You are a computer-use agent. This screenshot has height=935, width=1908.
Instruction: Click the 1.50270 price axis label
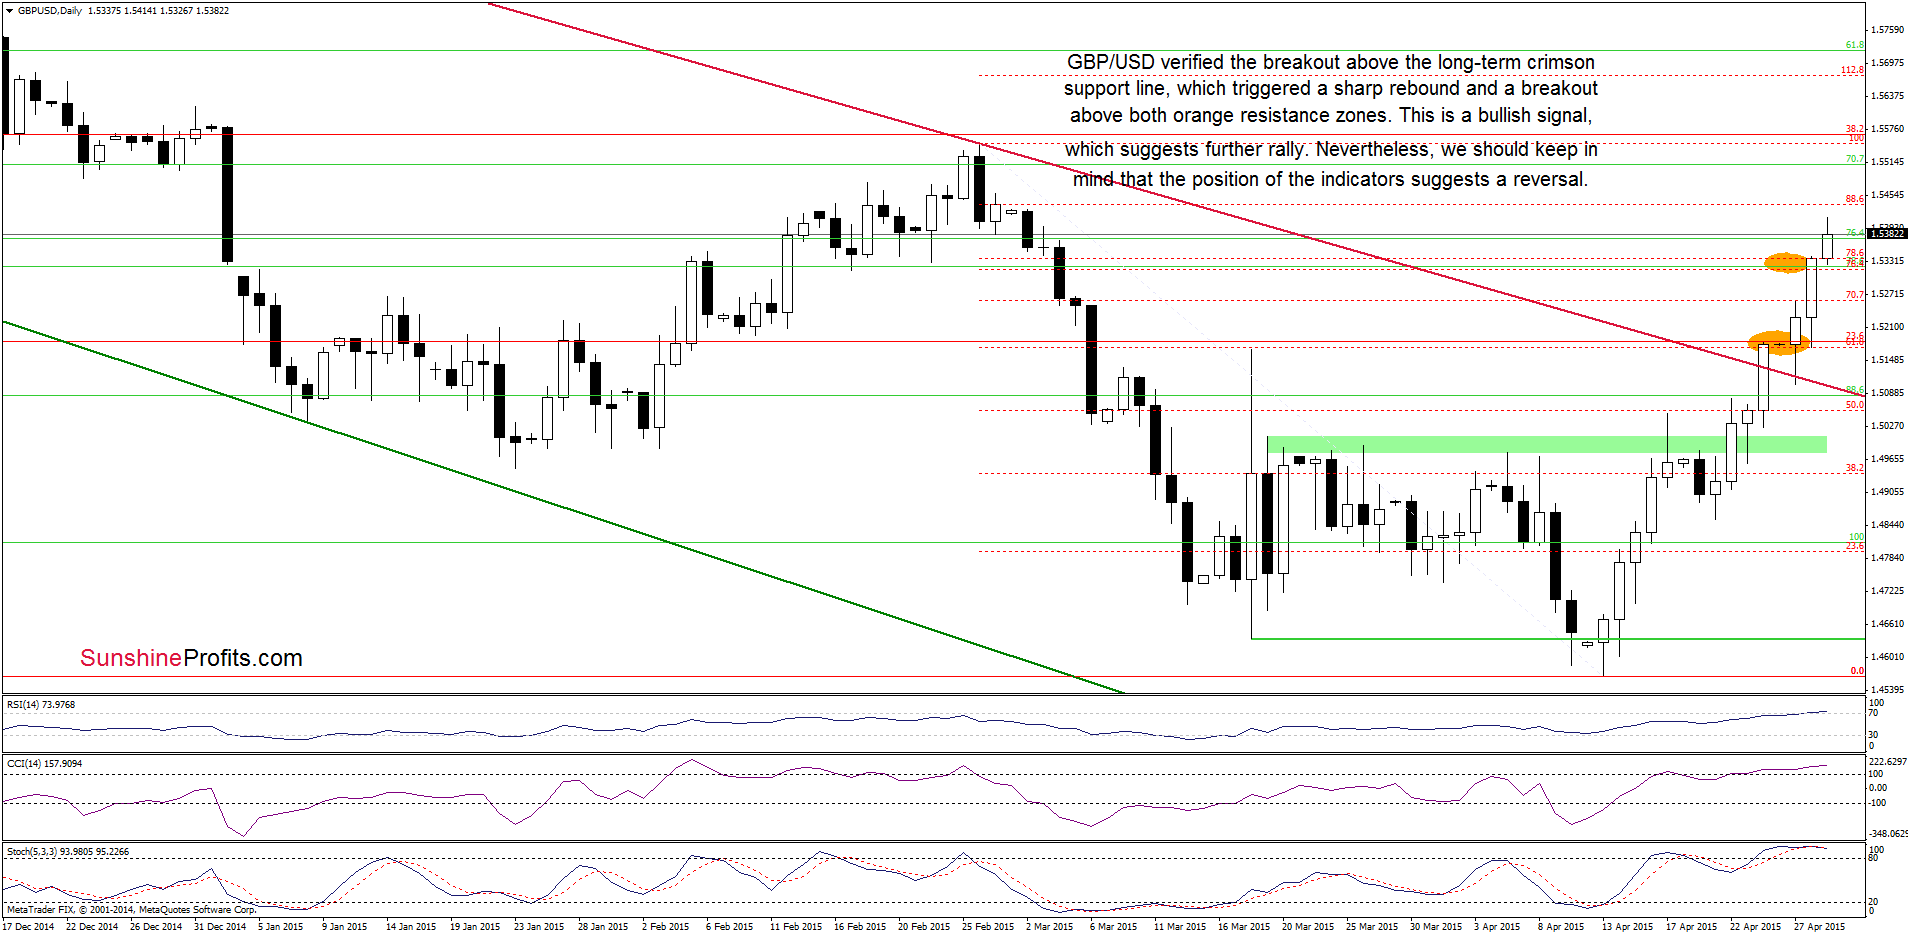(x=1887, y=426)
